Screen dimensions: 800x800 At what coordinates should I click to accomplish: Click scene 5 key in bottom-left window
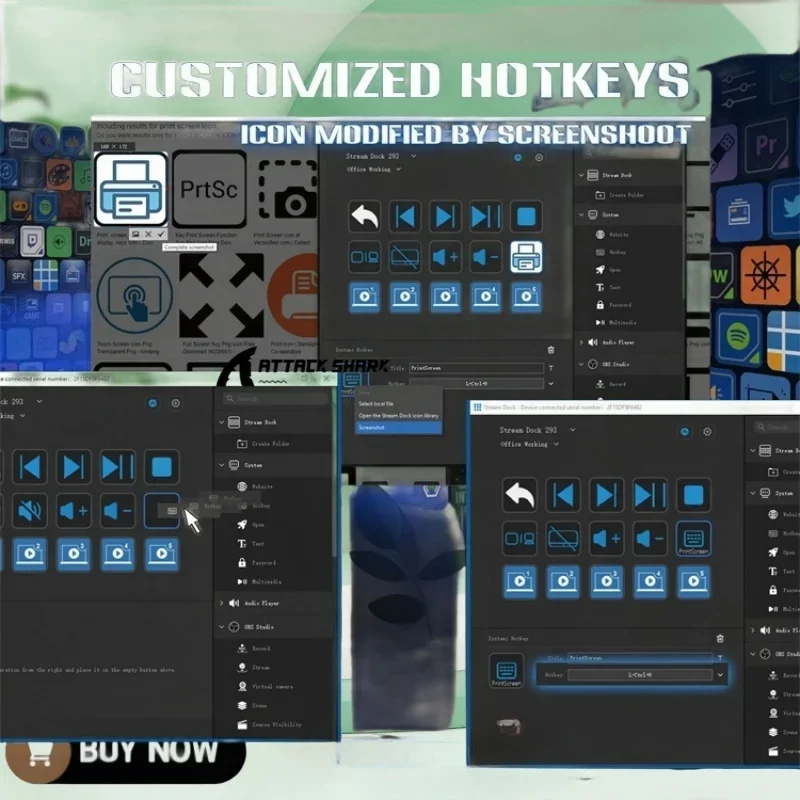pos(162,554)
